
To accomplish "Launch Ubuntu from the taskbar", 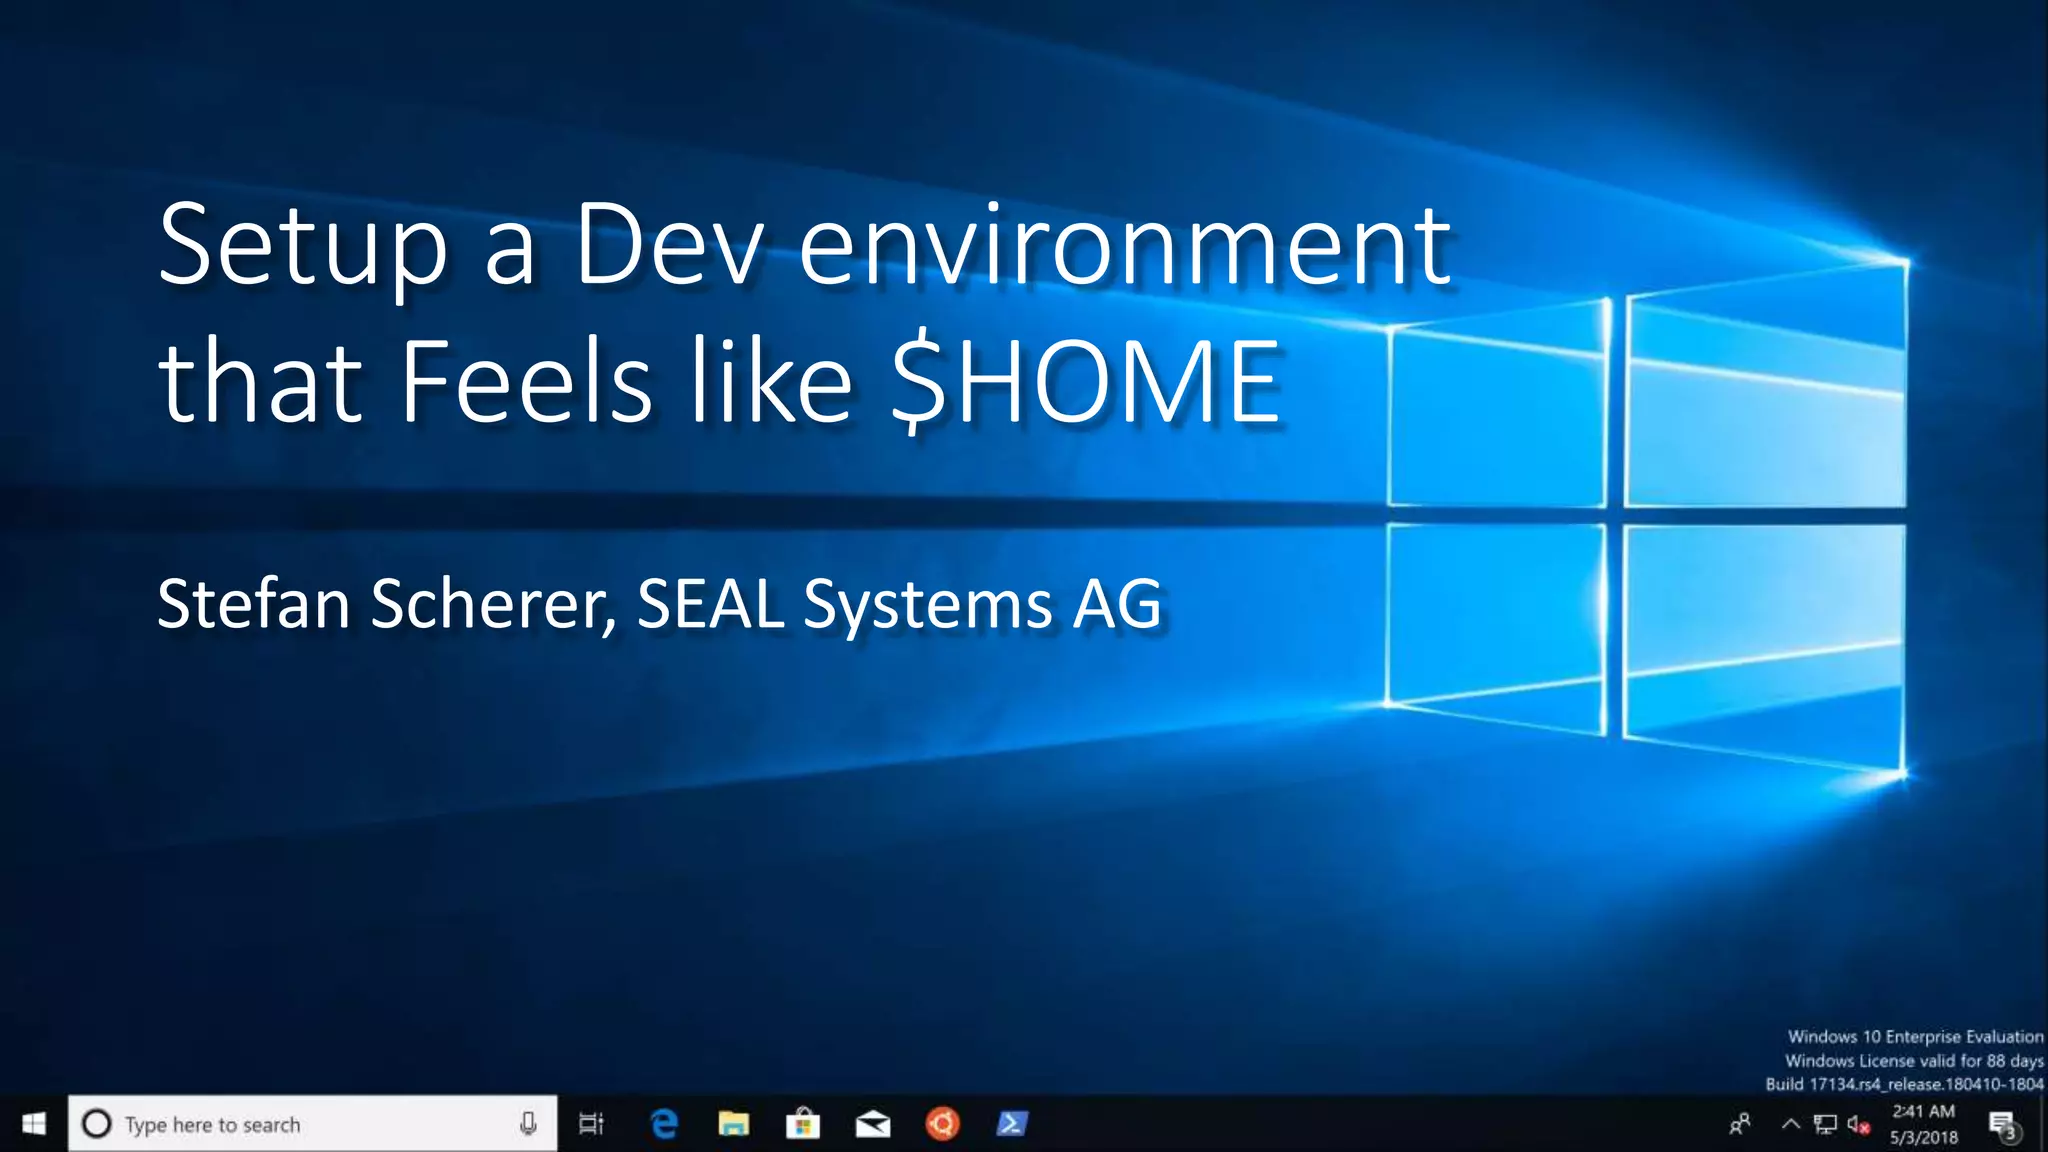I will point(942,1124).
